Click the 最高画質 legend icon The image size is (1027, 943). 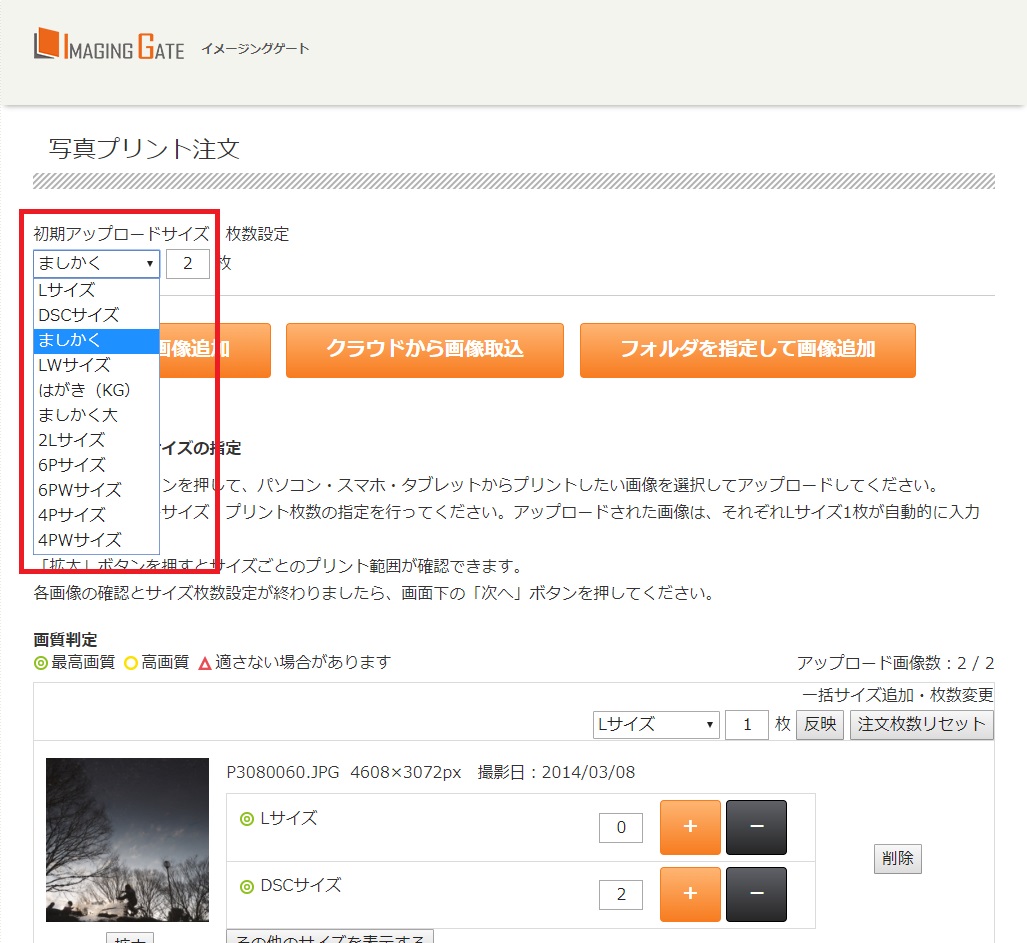coord(41,663)
